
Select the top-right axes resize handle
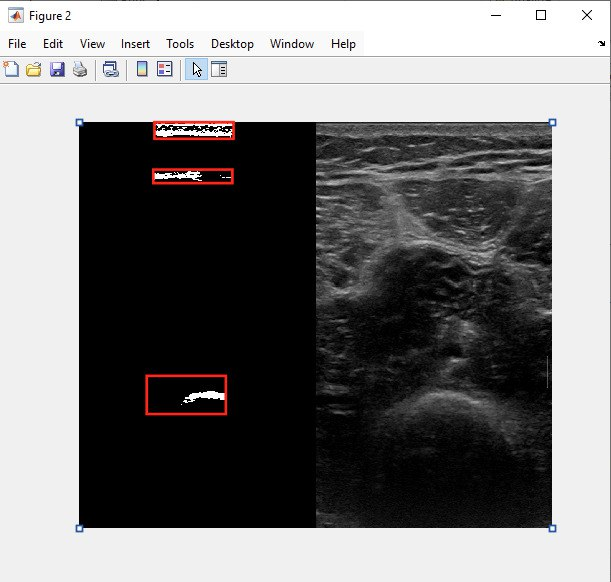coord(552,123)
